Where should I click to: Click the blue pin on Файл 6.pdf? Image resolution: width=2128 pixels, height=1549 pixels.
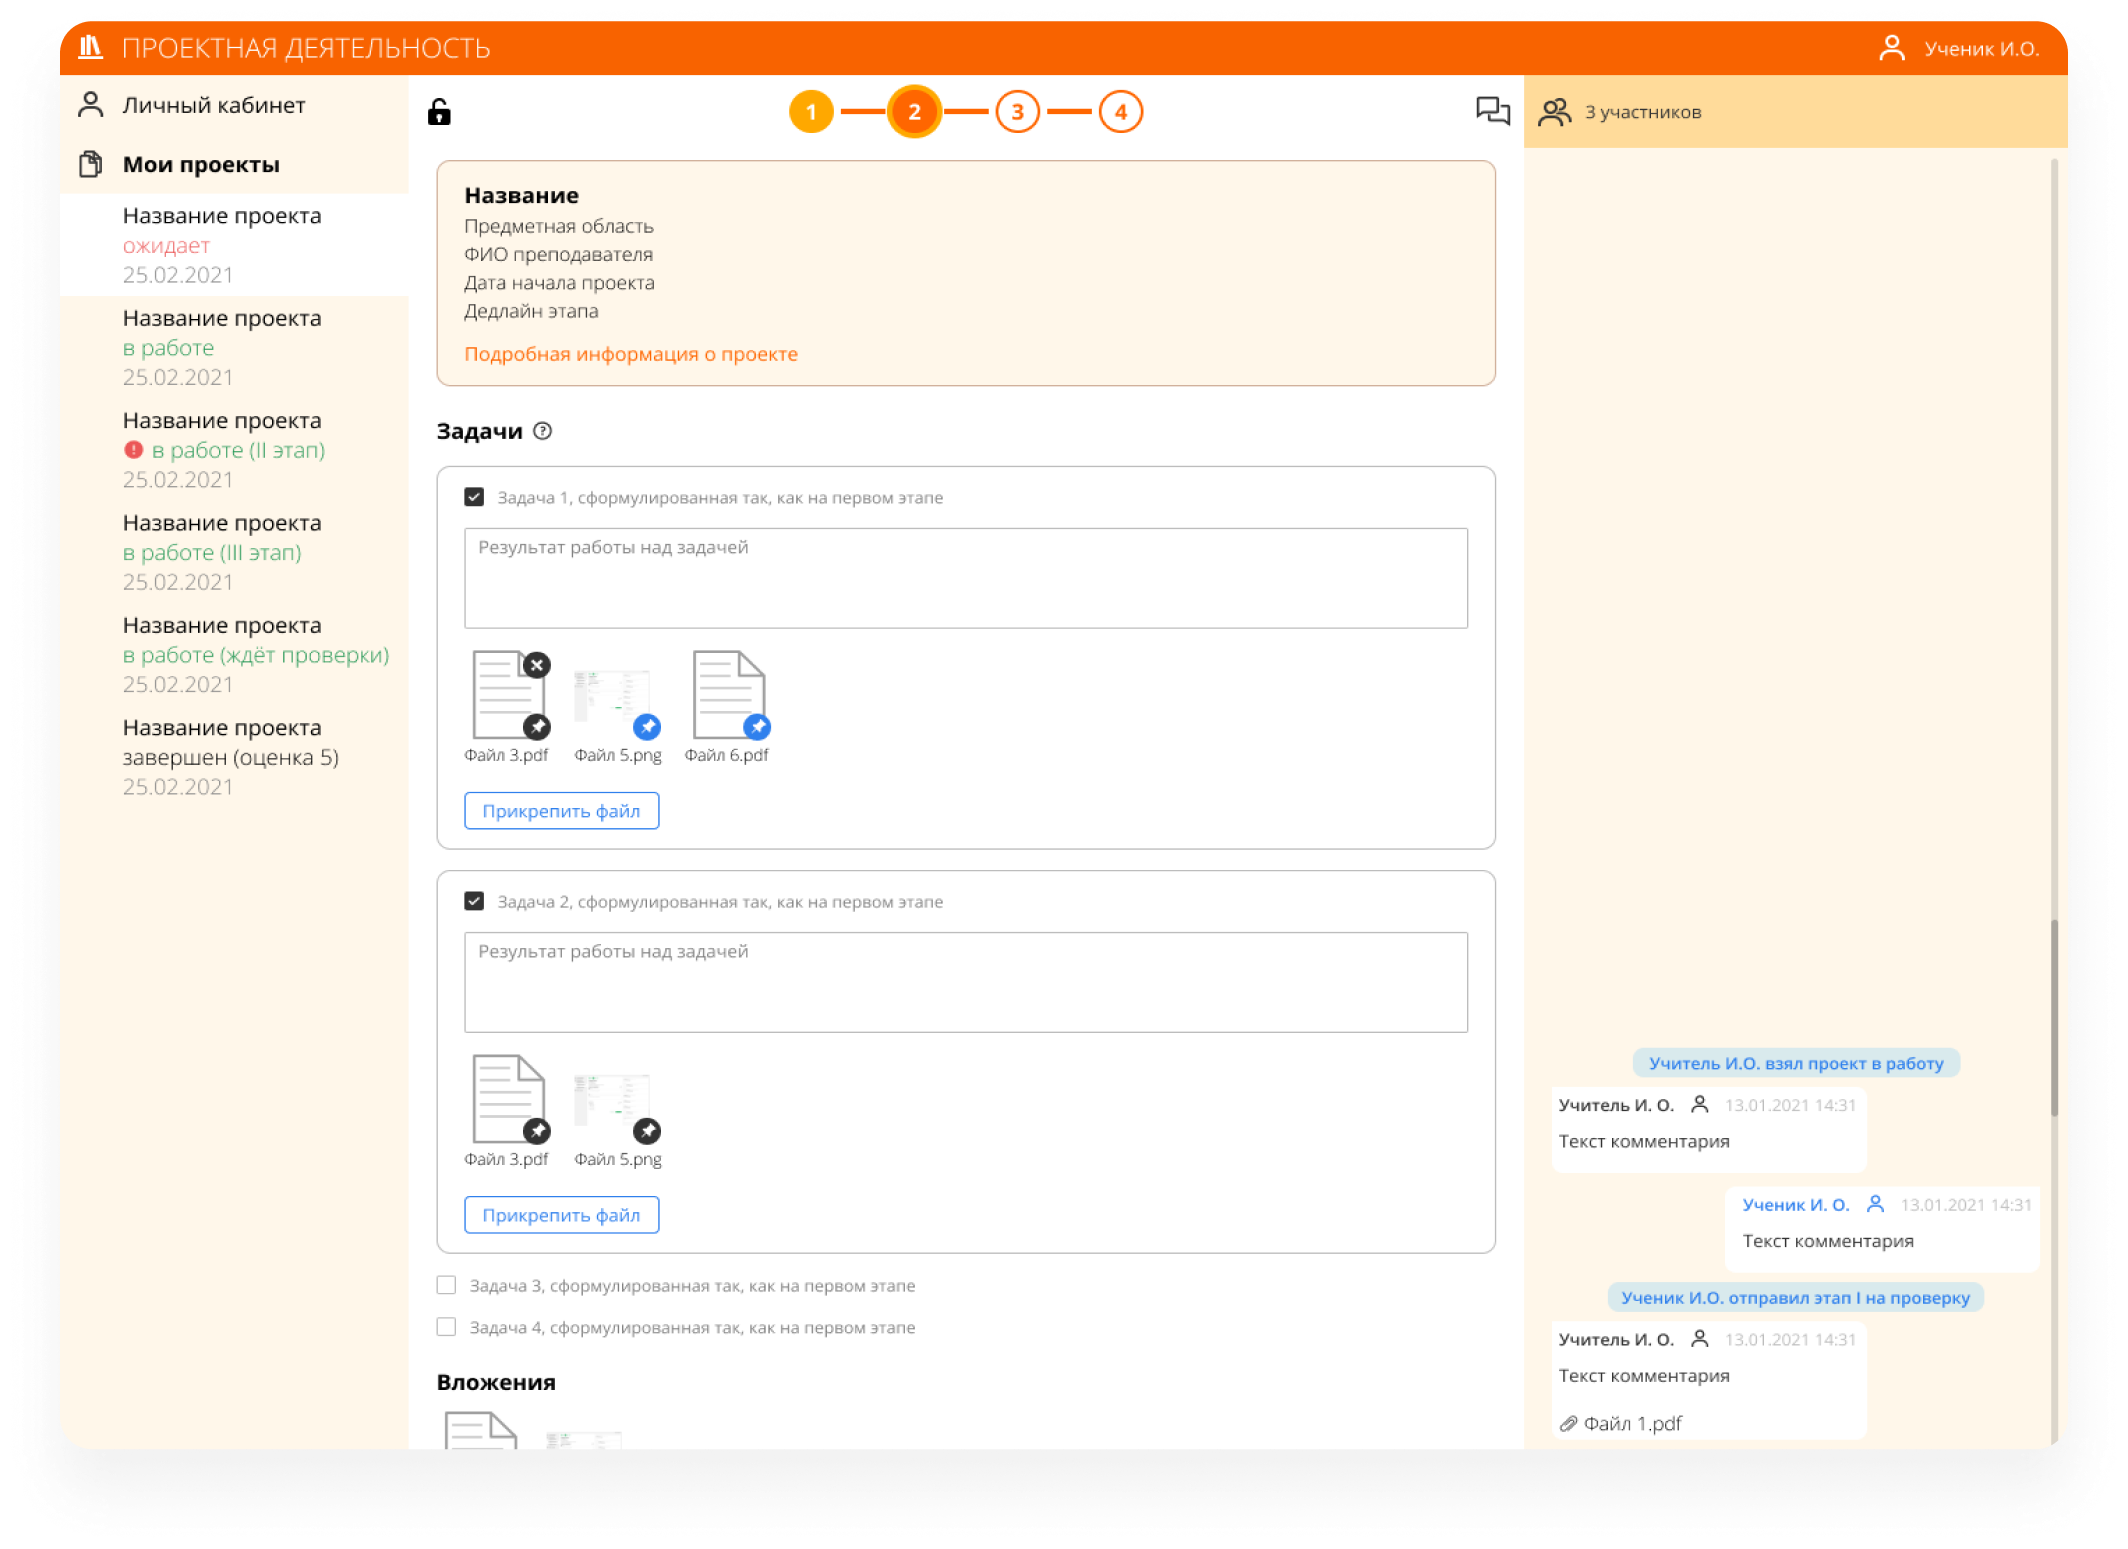757,727
